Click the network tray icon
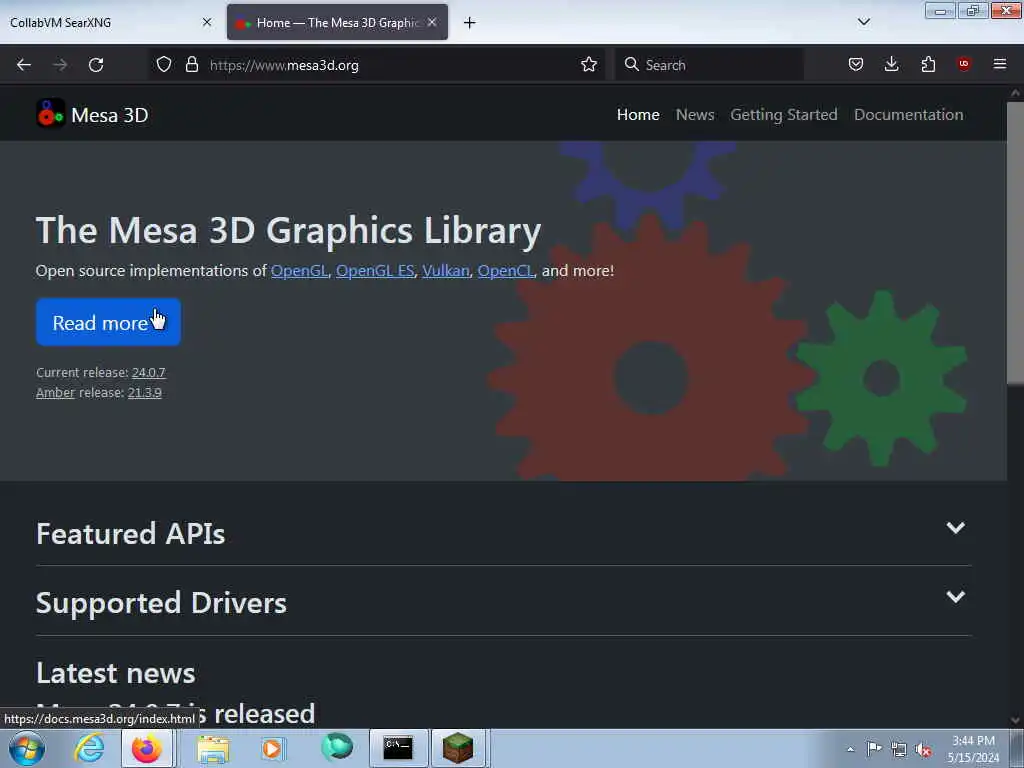 [899, 750]
